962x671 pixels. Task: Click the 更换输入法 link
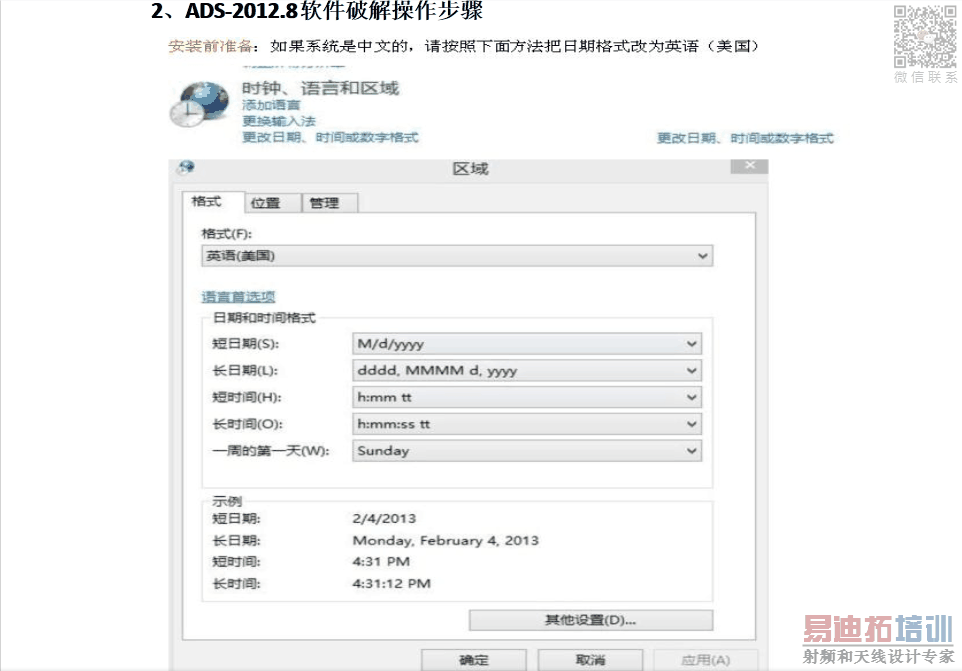[279, 121]
